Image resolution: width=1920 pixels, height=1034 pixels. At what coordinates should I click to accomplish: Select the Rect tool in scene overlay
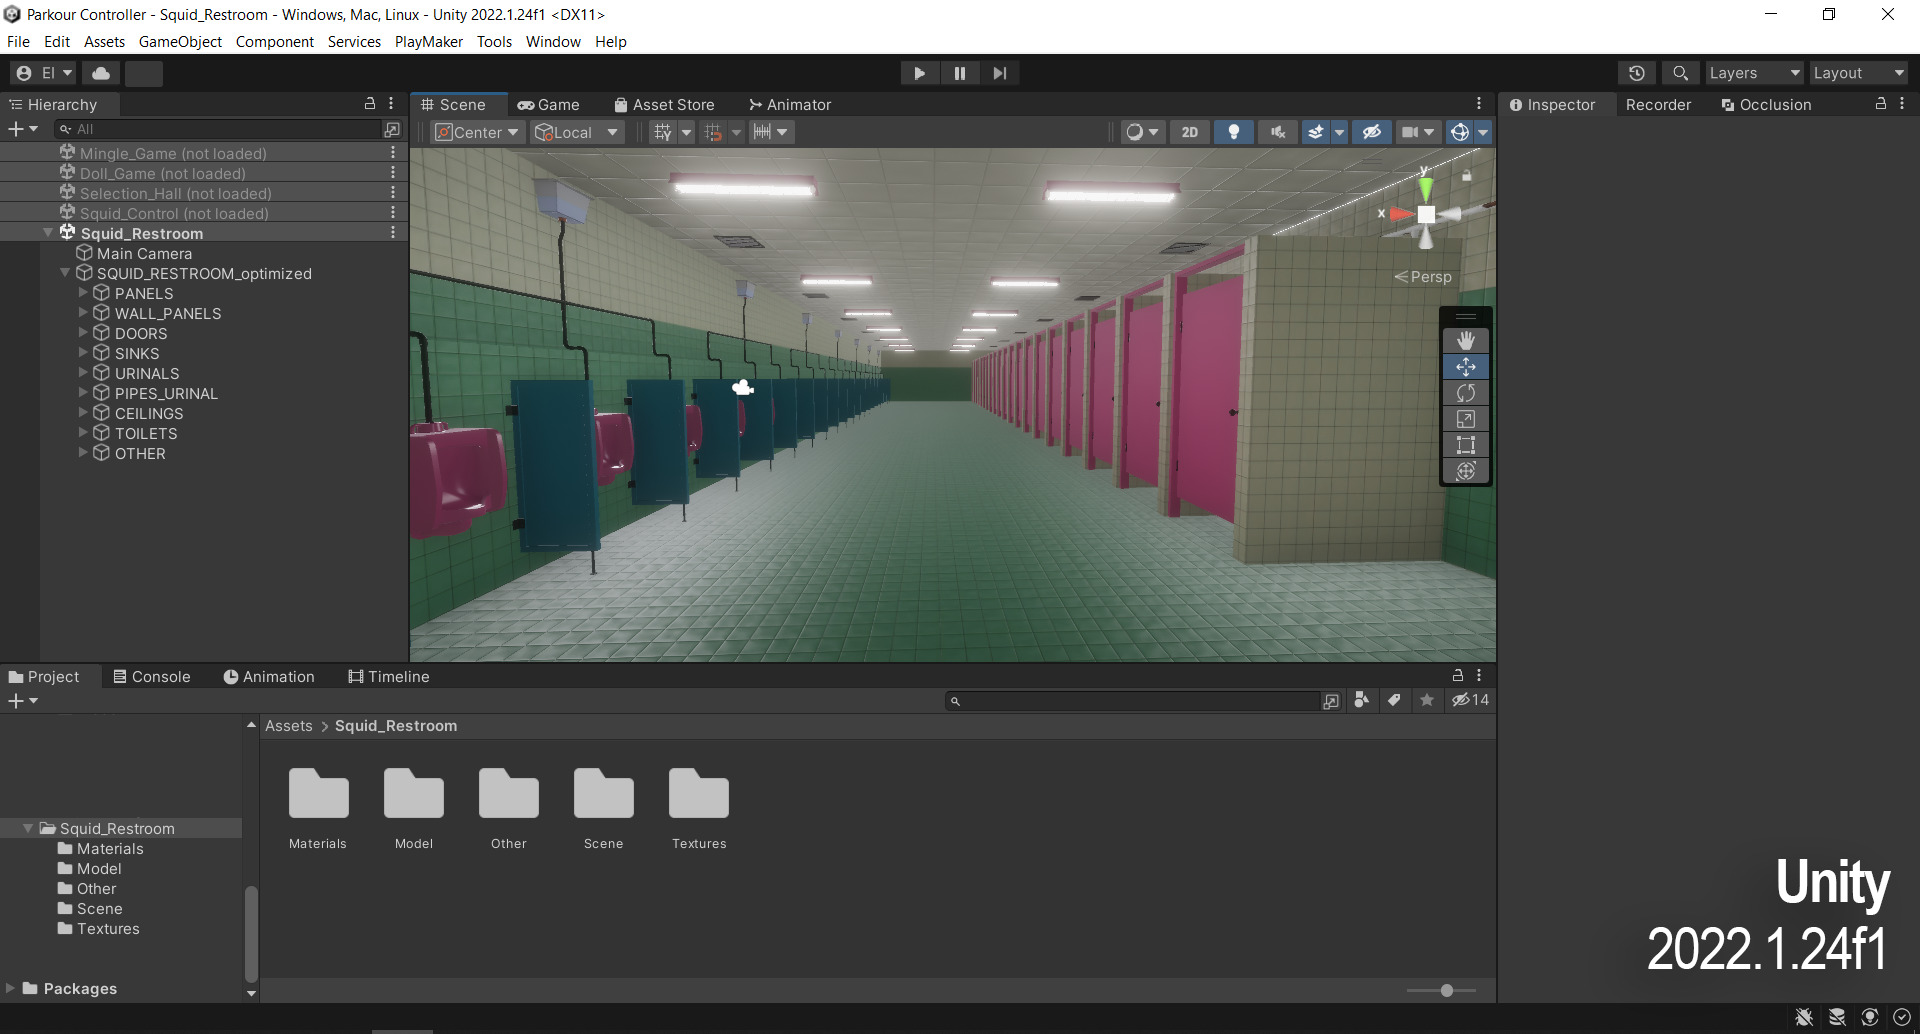1465,445
